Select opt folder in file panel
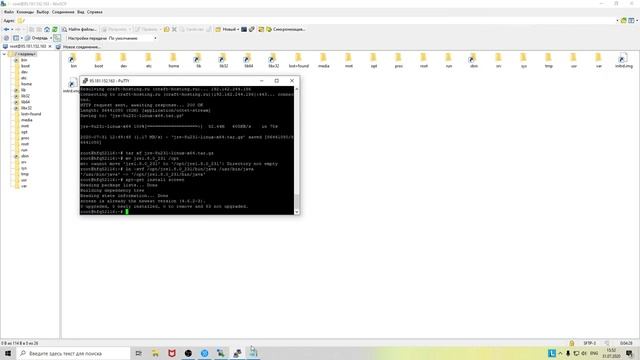The height and width of the screenshot is (360, 640). click(x=373, y=60)
